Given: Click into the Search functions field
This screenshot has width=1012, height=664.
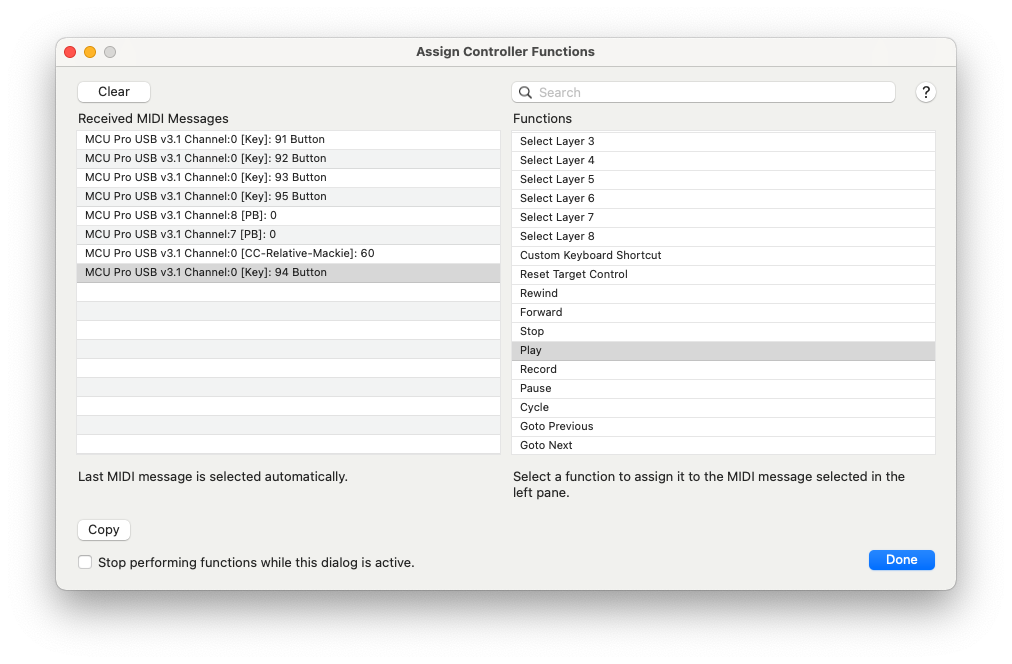Looking at the screenshot, I should [x=712, y=92].
